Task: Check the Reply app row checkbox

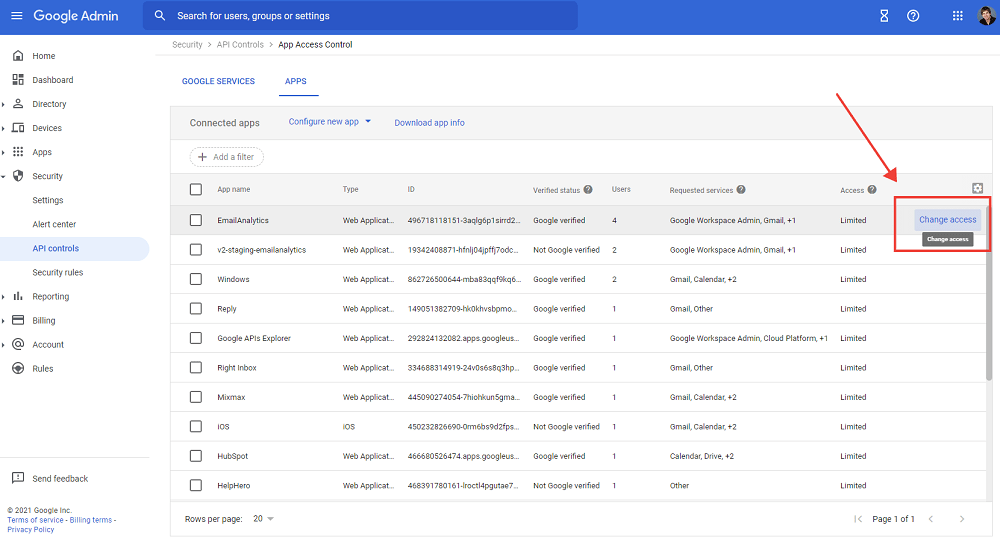Action: (196, 309)
